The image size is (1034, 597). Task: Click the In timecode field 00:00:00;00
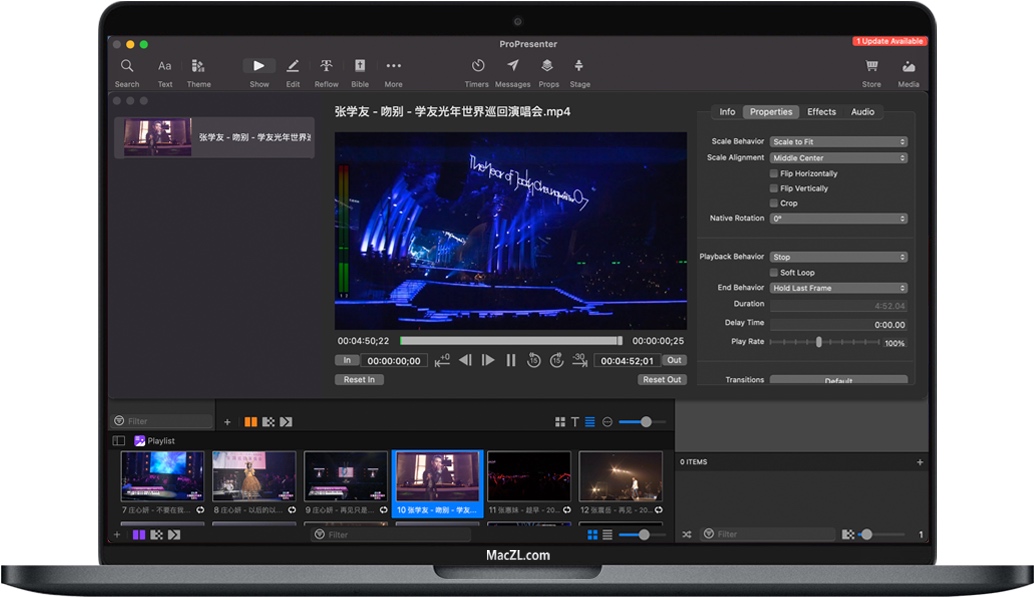394,361
